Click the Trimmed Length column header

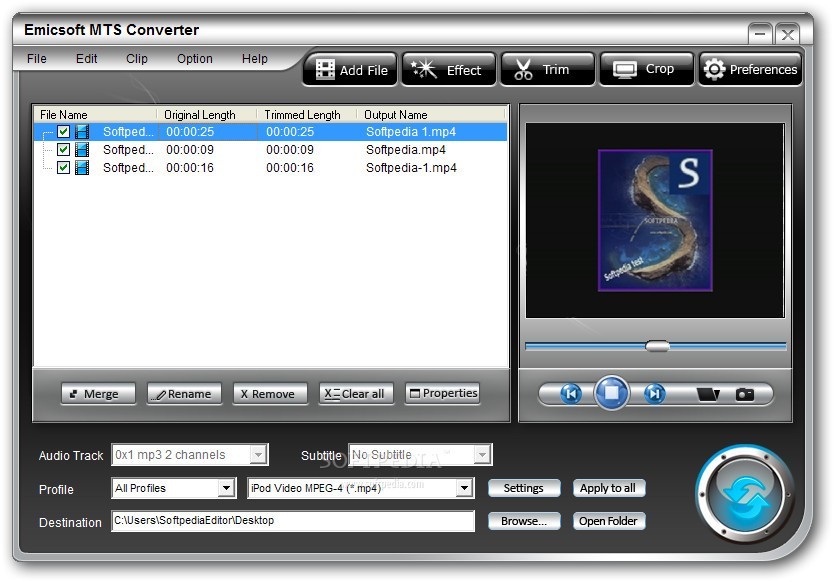point(306,114)
